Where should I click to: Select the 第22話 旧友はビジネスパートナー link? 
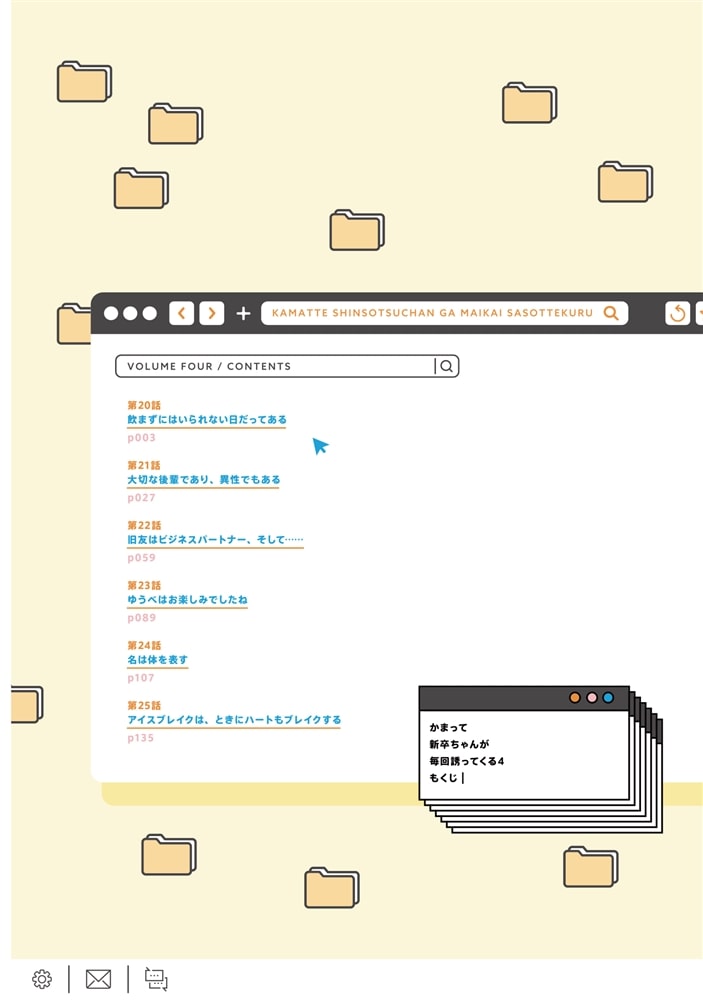coord(215,540)
